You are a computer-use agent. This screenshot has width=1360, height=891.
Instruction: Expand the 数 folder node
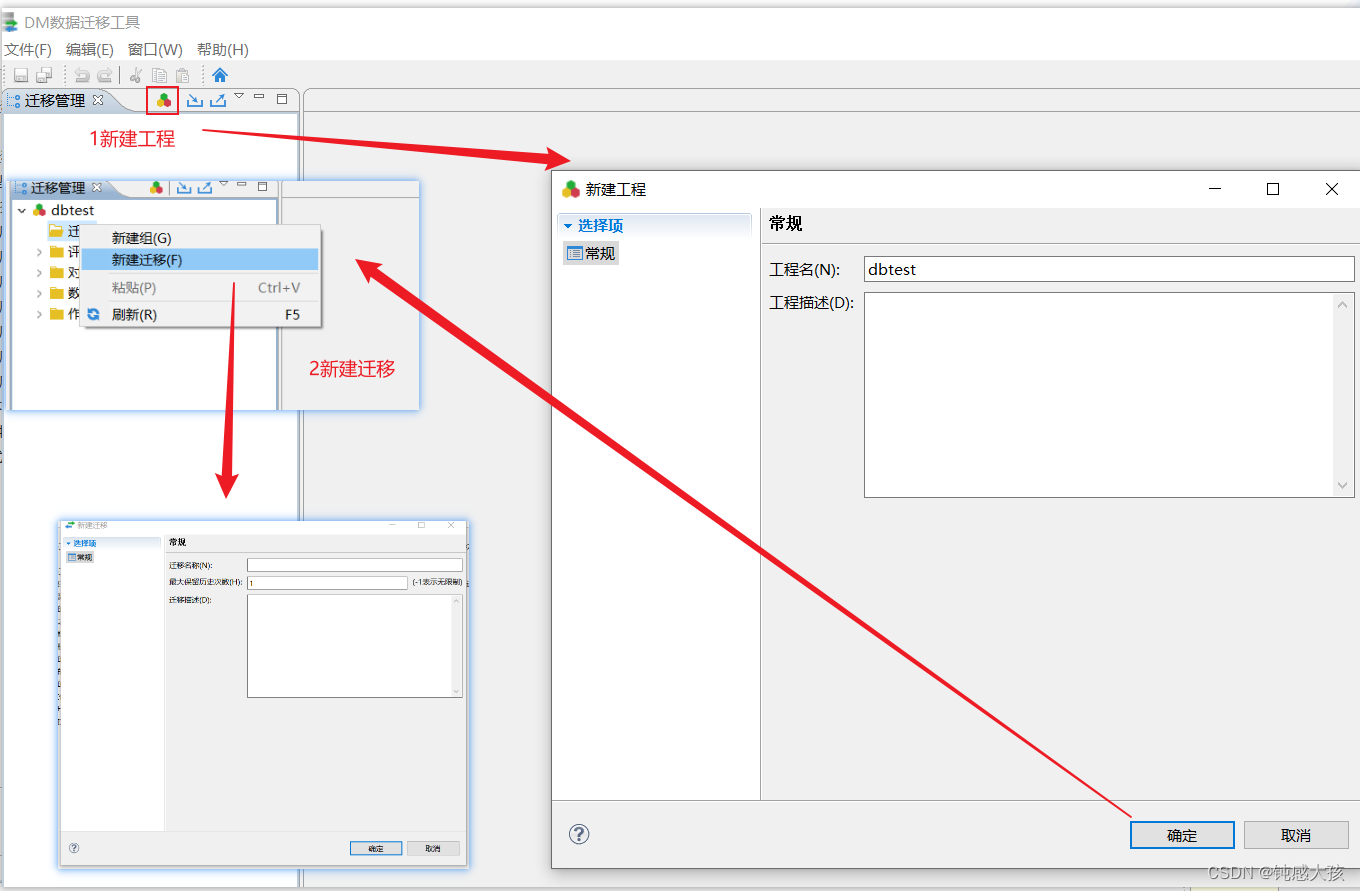[39, 293]
